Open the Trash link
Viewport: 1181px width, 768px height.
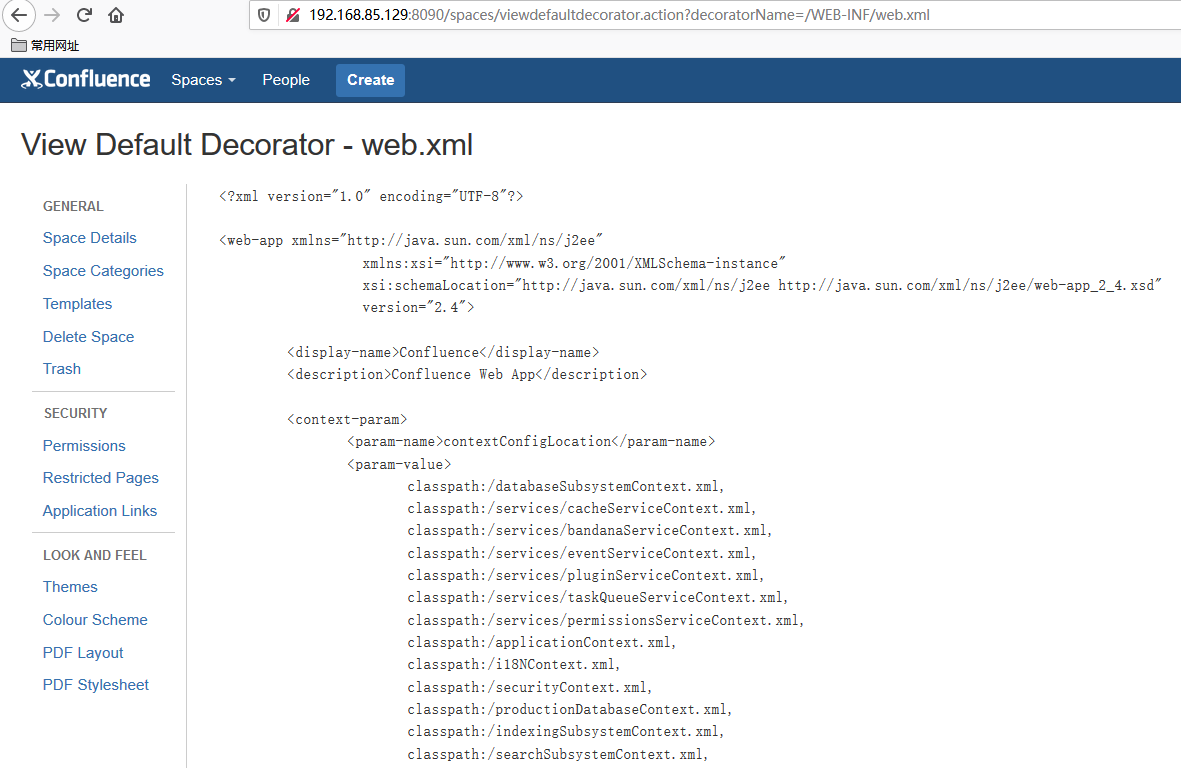tap(61, 368)
